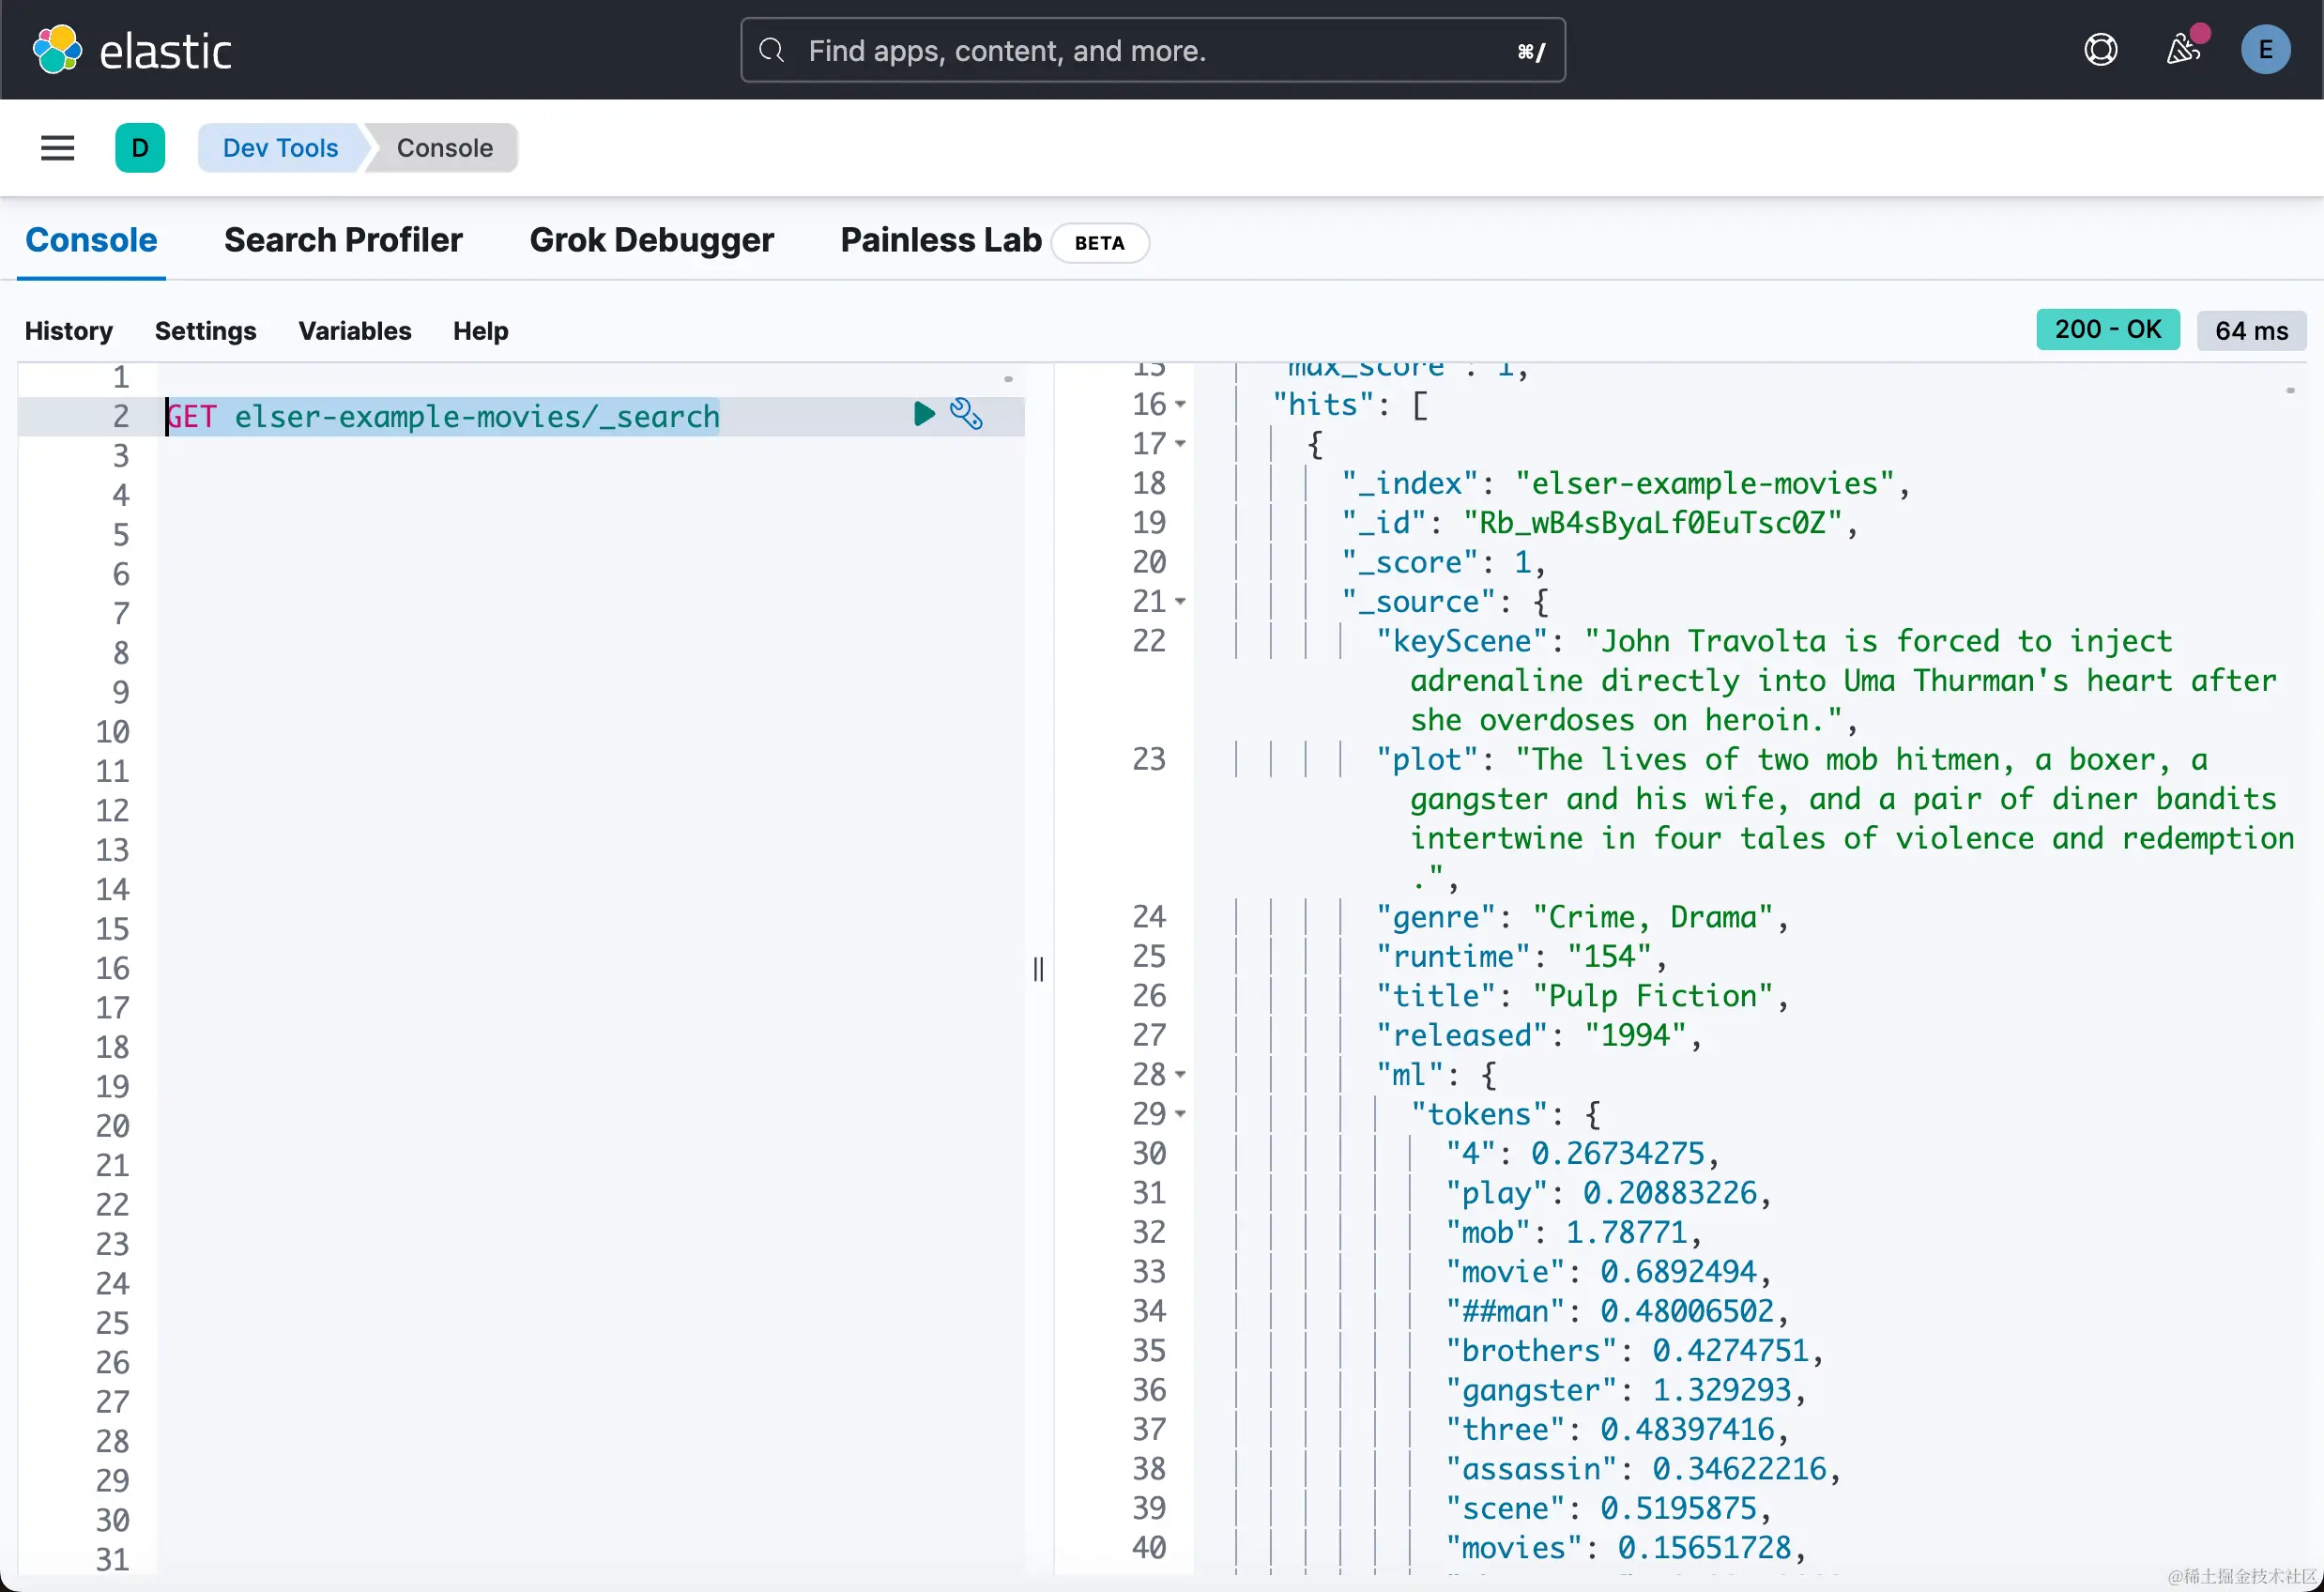This screenshot has width=2324, height=1592.
Task: Run the GET request with the play icon
Action: [x=923, y=414]
